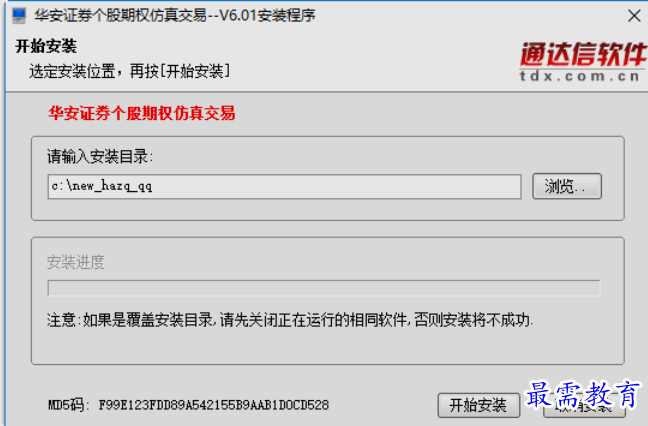Start installation with the 开始安装 button
The width and height of the screenshot is (648, 426).
point(478,405)
